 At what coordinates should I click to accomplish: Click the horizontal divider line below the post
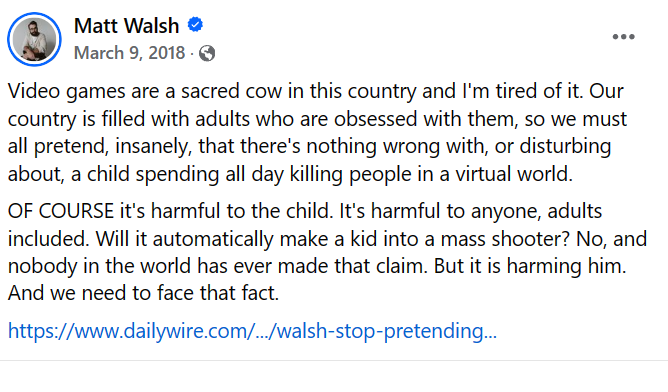point(334,361)
